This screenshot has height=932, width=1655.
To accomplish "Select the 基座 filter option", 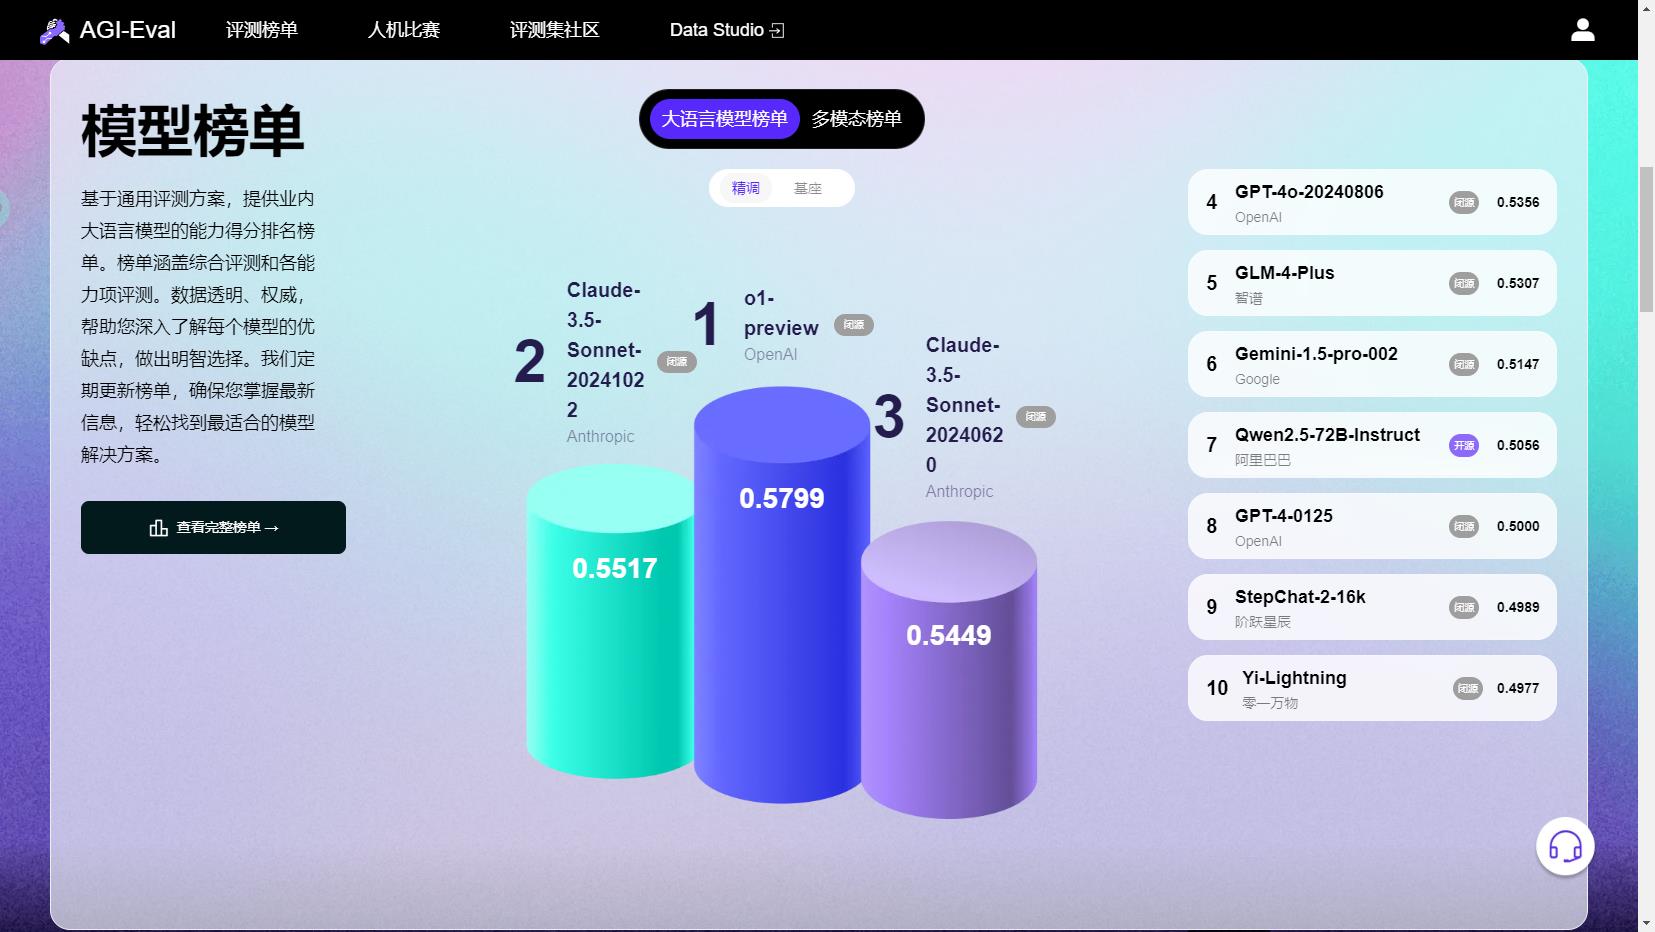I will point(807,188).
